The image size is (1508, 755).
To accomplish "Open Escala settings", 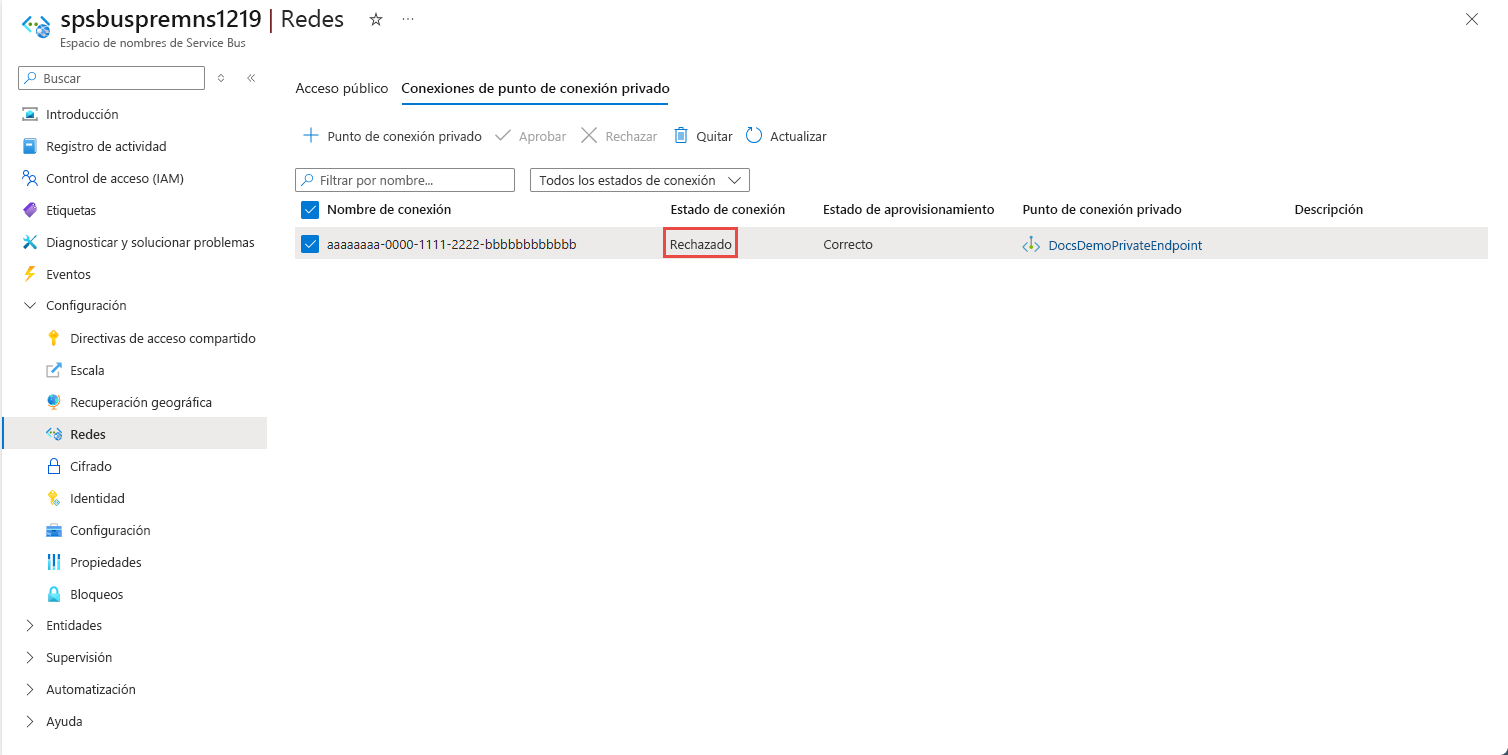I will (x=87, y=370).
